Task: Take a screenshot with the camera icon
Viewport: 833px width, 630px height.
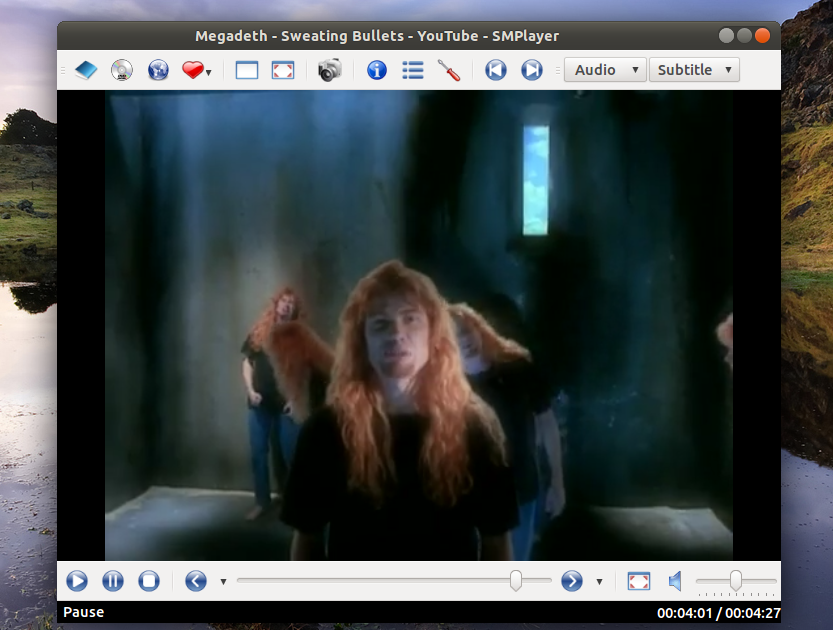Action: (x=329, y=70)
